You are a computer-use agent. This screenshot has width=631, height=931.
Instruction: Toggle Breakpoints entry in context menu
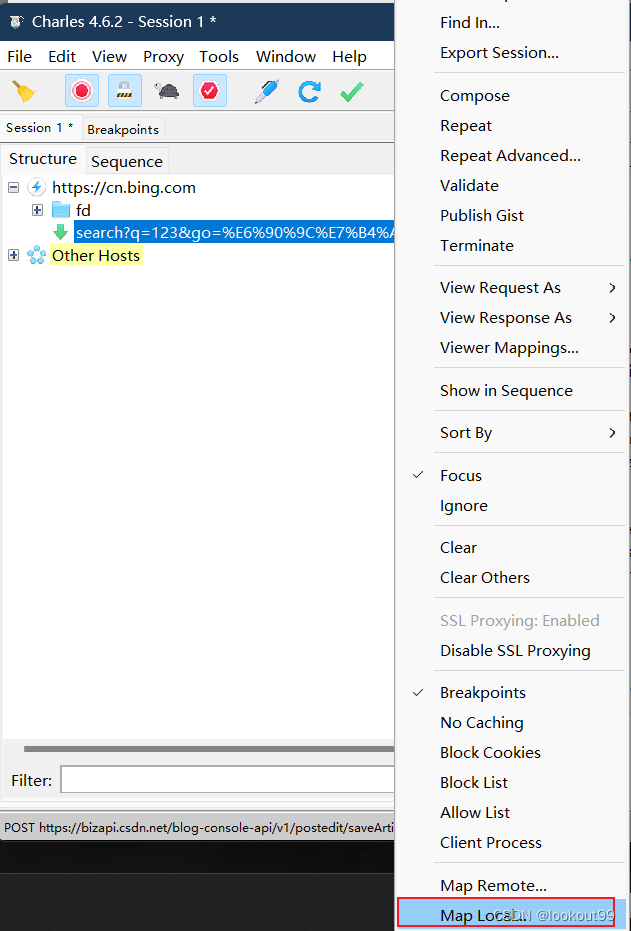pos(483,692)
